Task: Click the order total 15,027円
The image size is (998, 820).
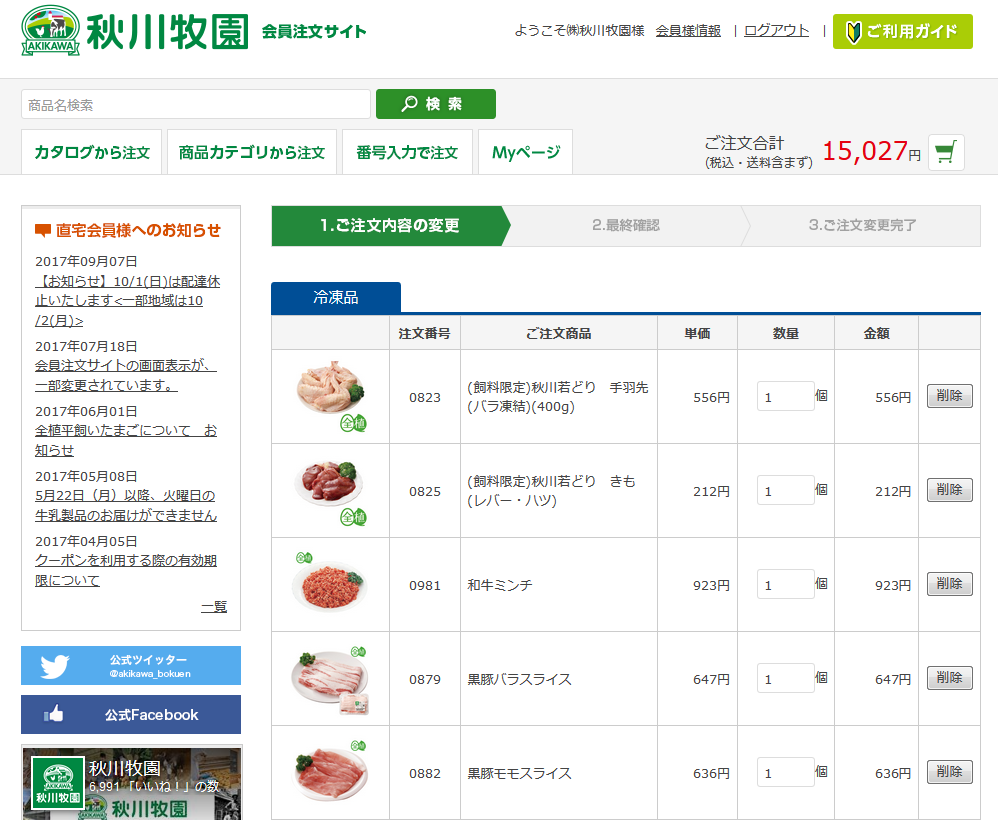Action: [x=871, y=152]
